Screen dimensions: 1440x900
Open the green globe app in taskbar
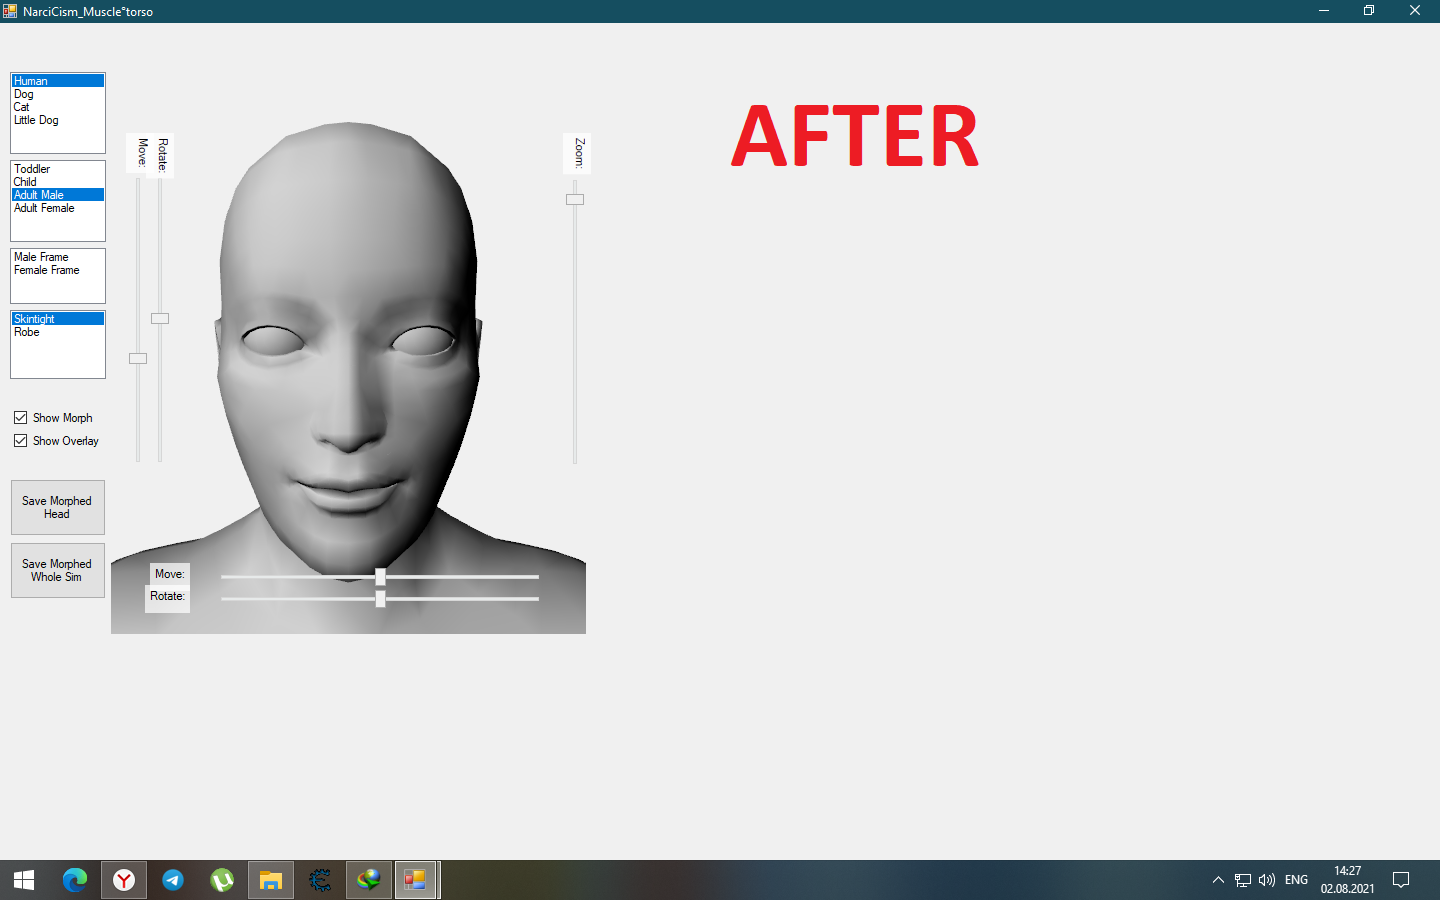(369, 880)
